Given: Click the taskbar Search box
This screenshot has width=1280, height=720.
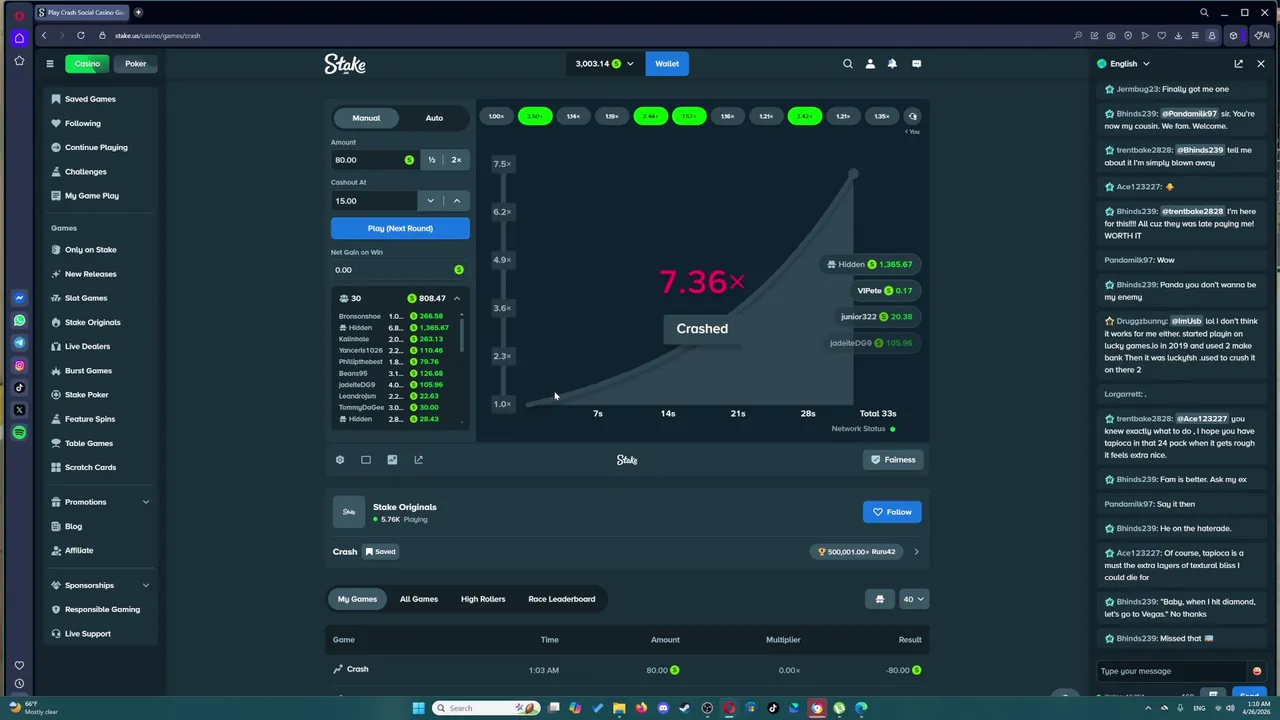Looking at the screenshot, I should point(485,708).
